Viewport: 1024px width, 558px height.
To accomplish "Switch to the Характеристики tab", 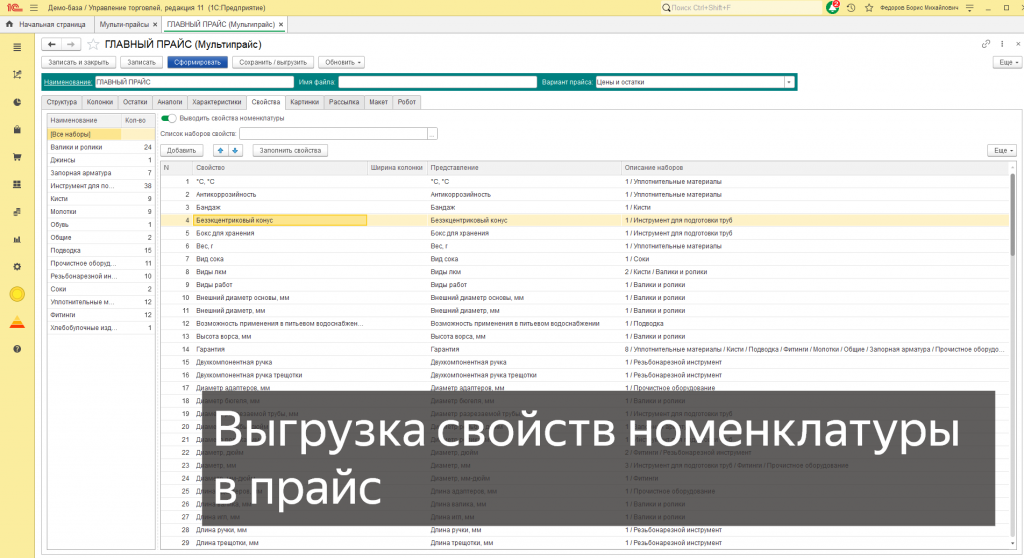I will click(217, 102).
